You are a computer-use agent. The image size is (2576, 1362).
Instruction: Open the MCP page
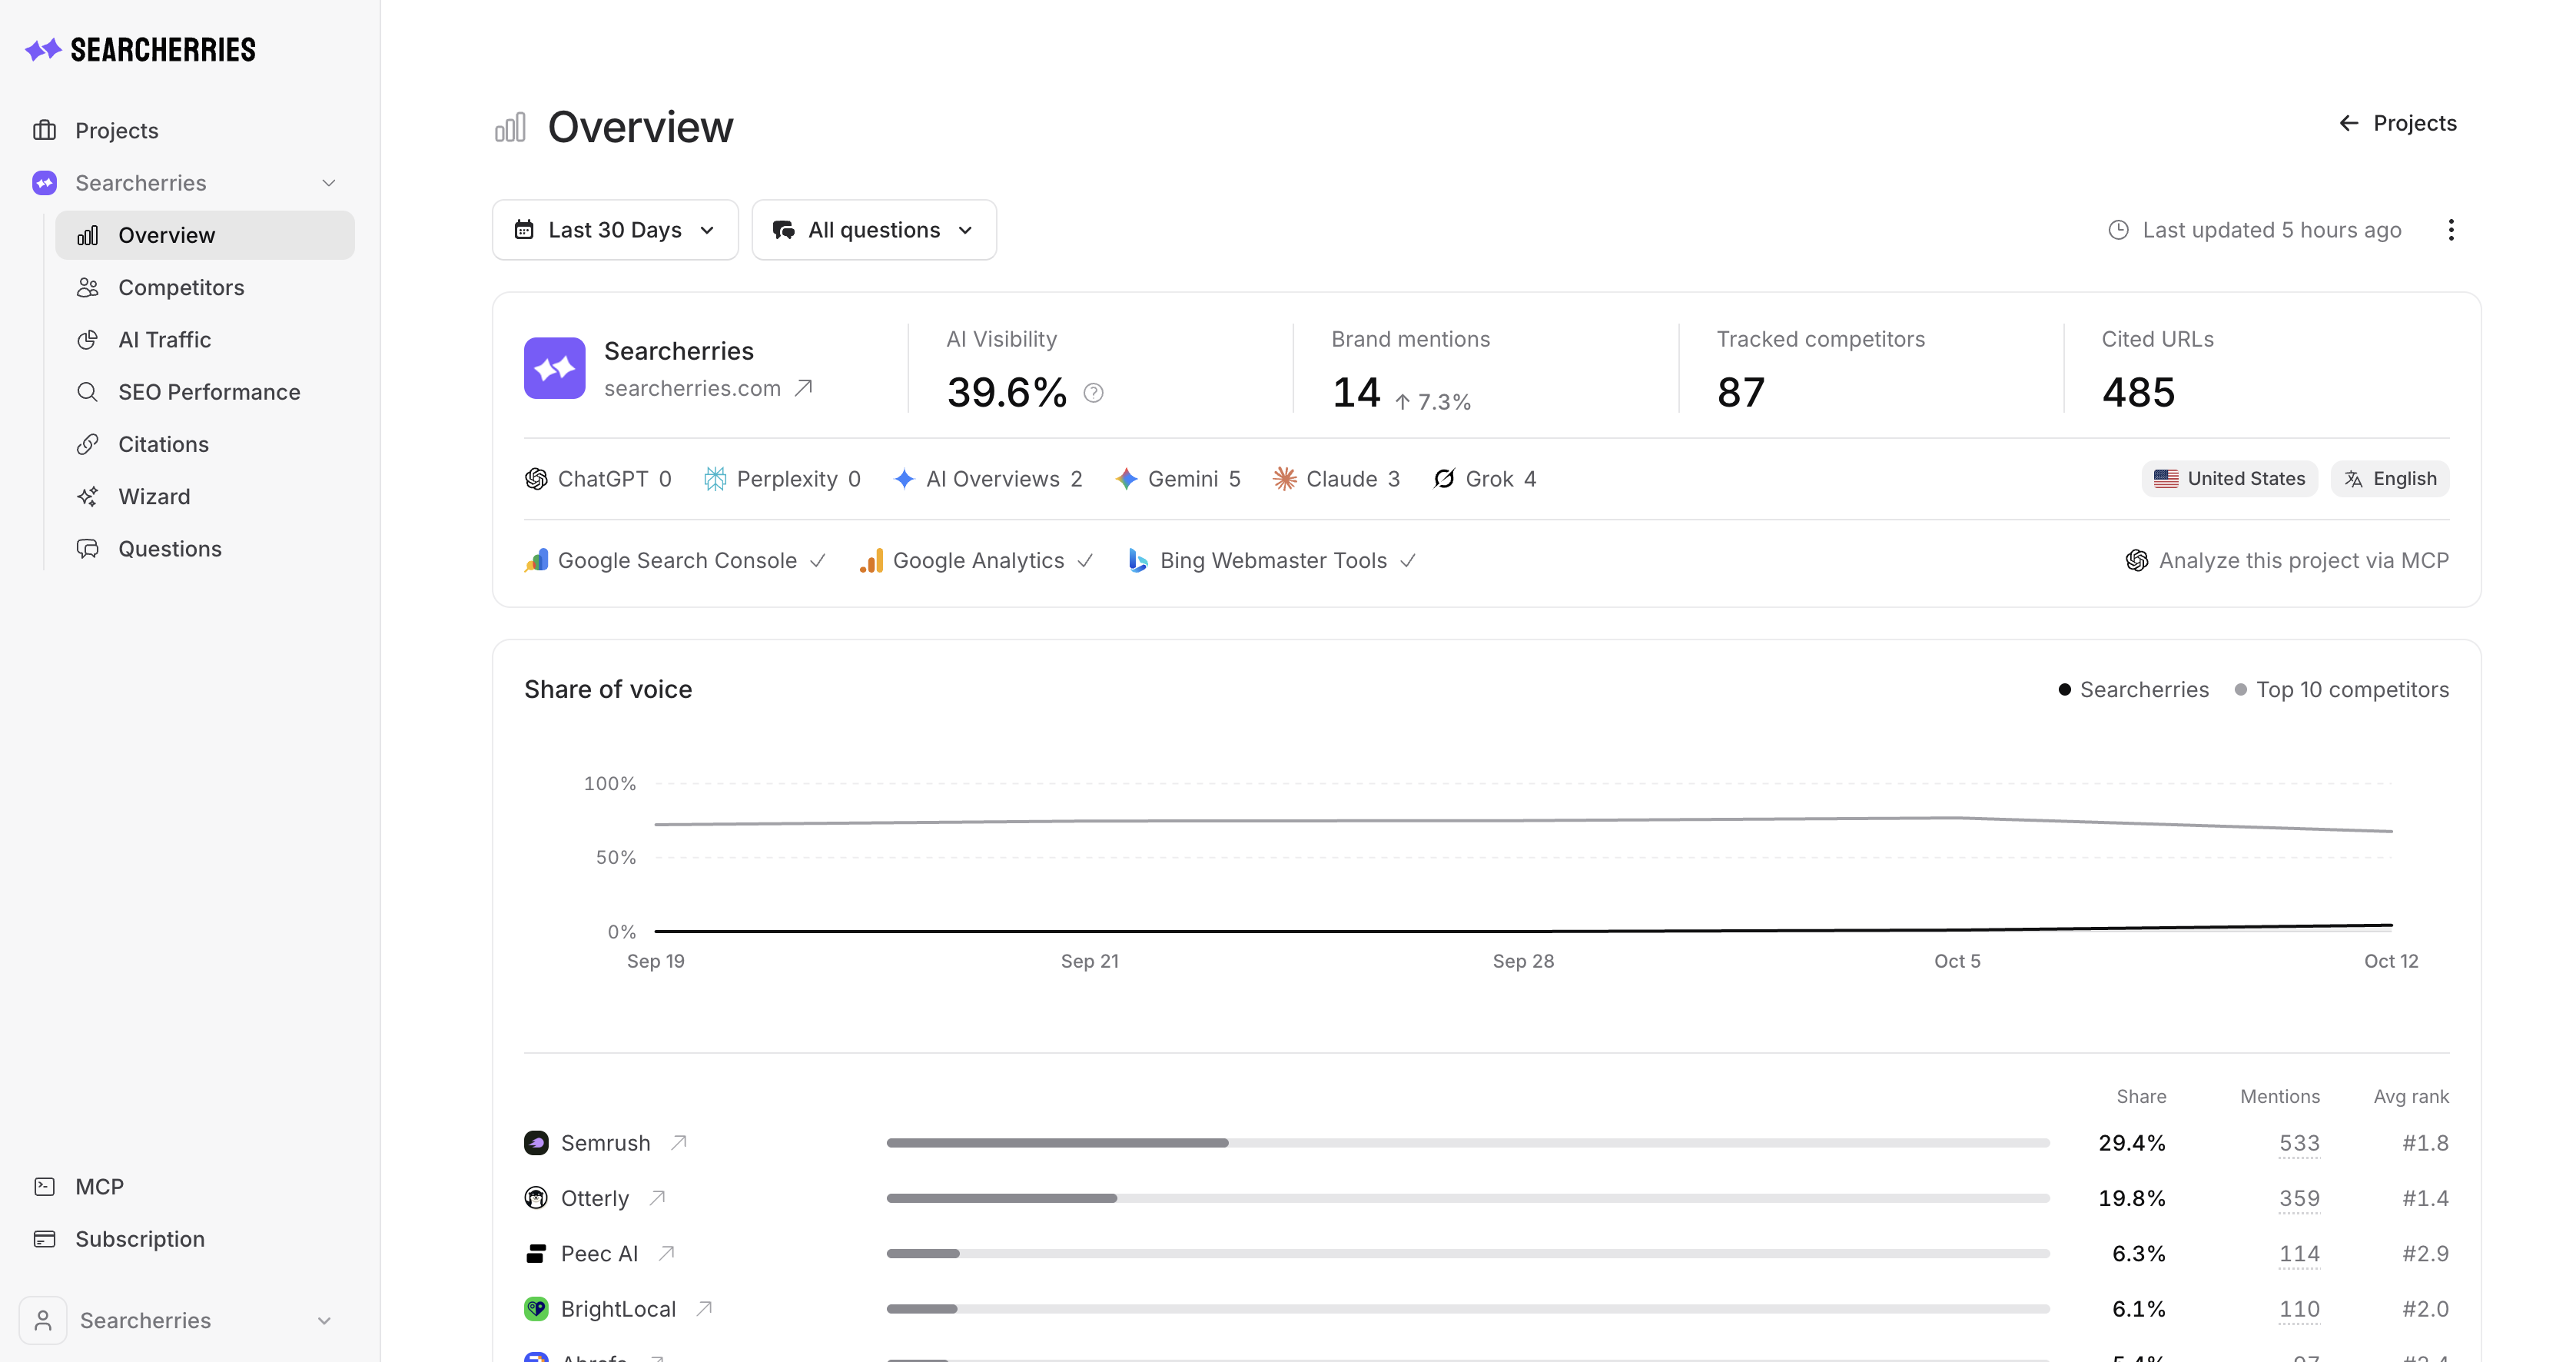coord(99,1187)
